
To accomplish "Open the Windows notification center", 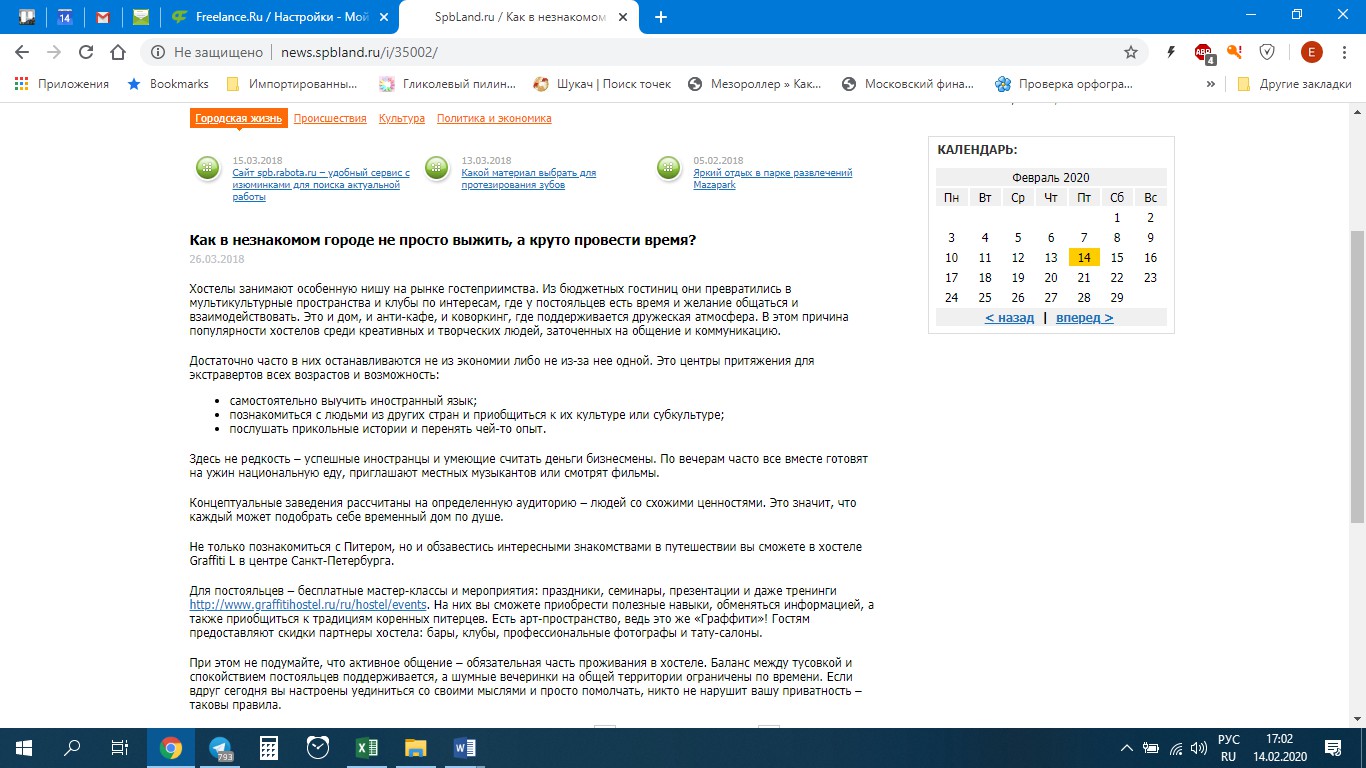I will click(x=1332, y=748).
